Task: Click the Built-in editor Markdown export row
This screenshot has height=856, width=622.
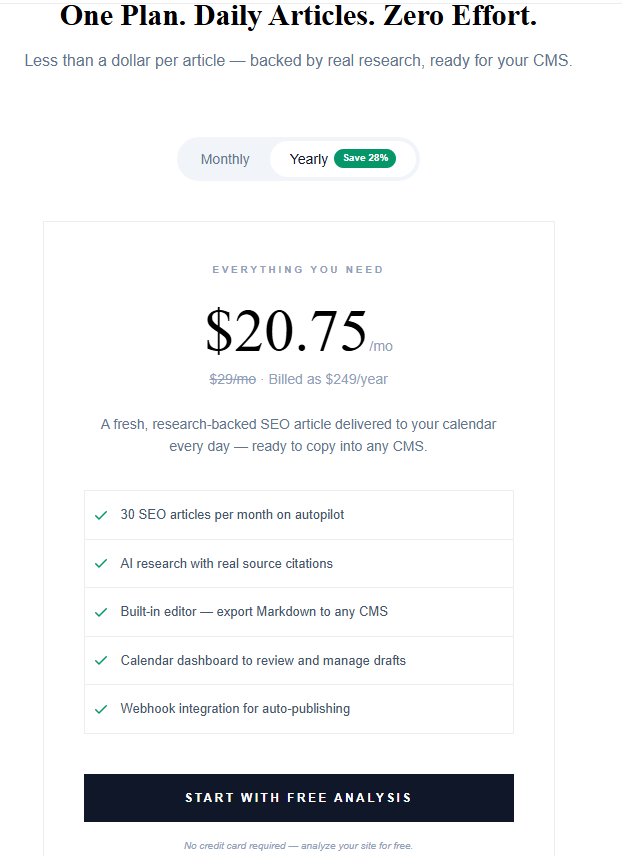Action: coord(254,612)
